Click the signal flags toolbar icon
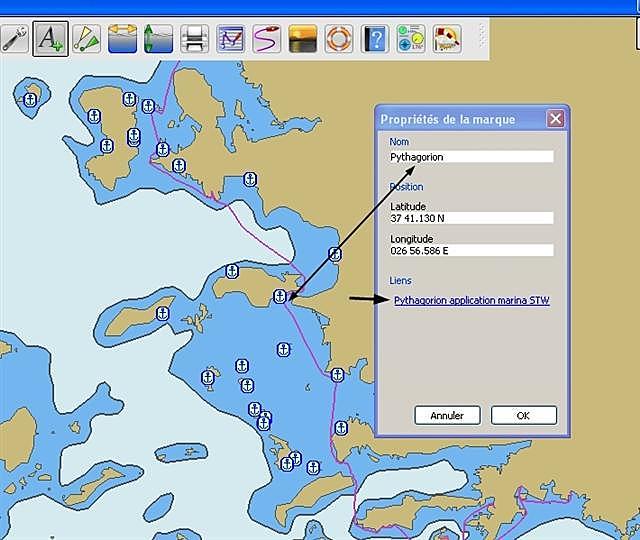 point(447,39)
